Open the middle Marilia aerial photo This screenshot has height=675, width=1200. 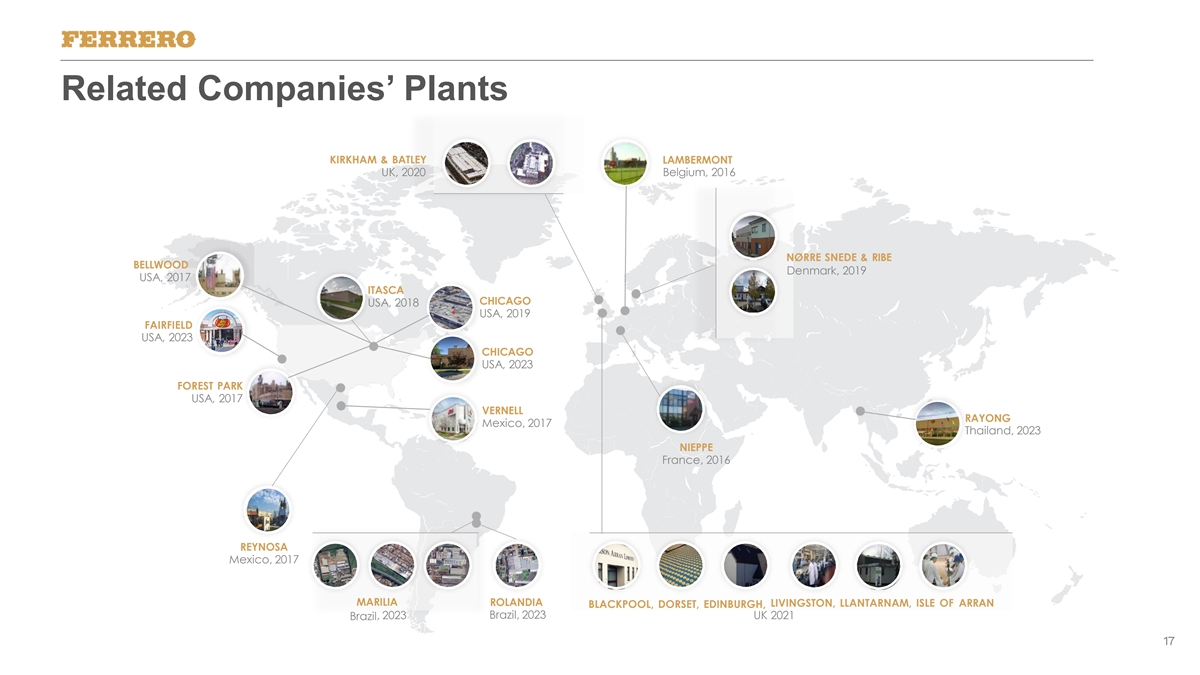point(390,566)
